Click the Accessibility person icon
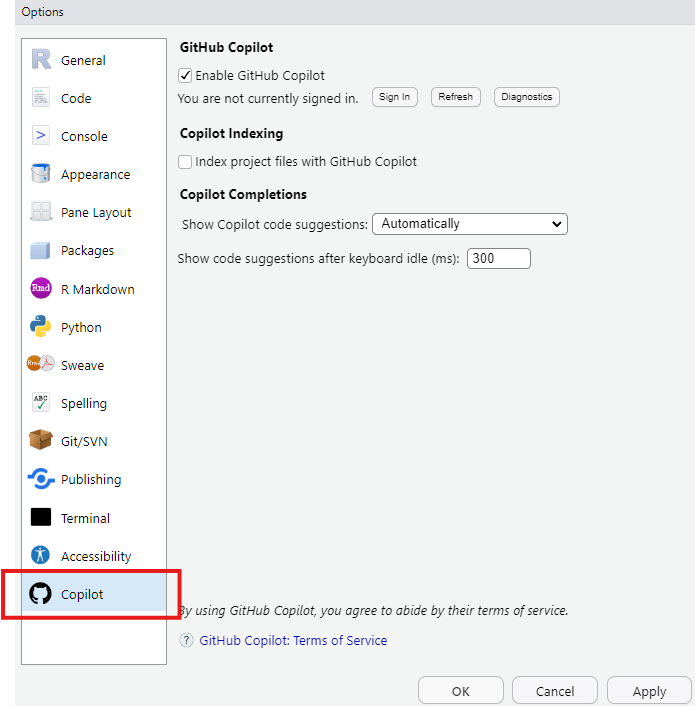 pos(41,556)
